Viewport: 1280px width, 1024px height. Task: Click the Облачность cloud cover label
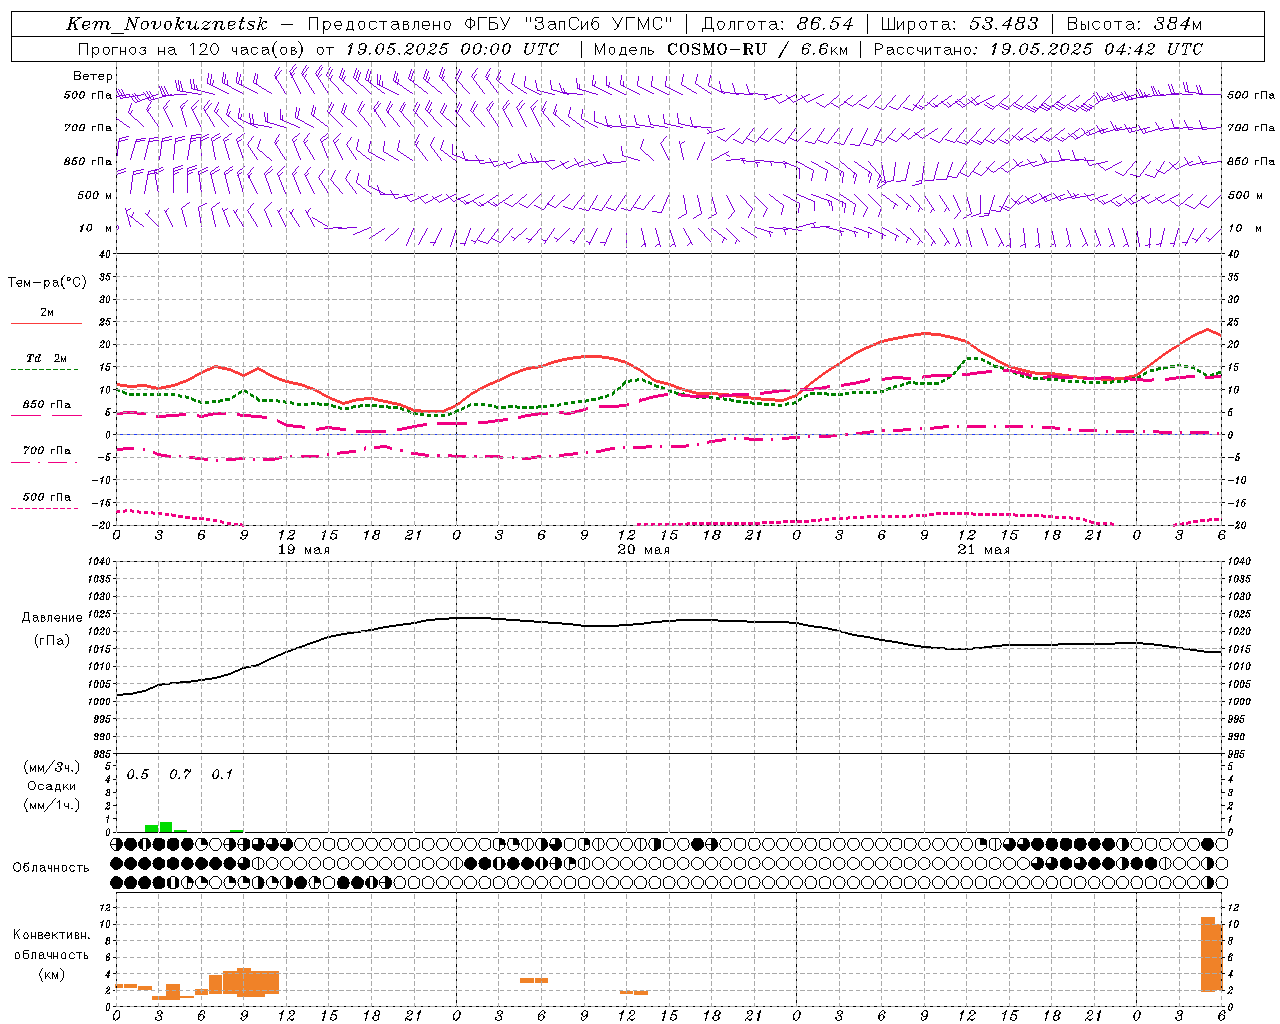[x=51, y=868]
